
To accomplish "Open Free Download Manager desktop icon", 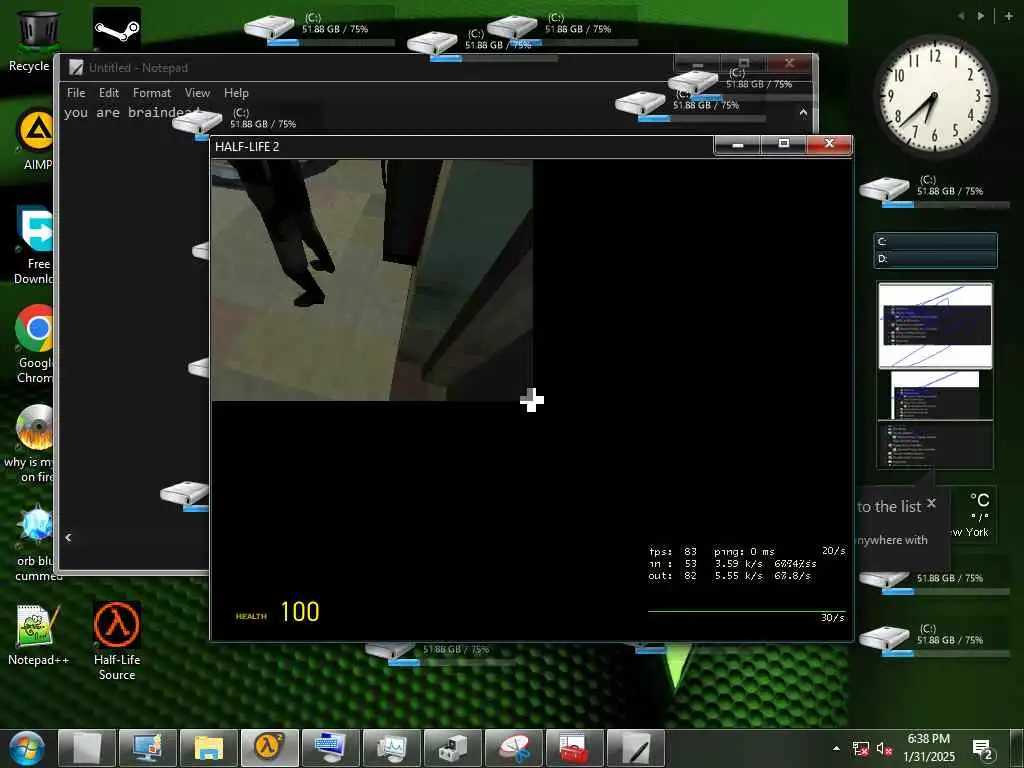I will coord(35,244).
